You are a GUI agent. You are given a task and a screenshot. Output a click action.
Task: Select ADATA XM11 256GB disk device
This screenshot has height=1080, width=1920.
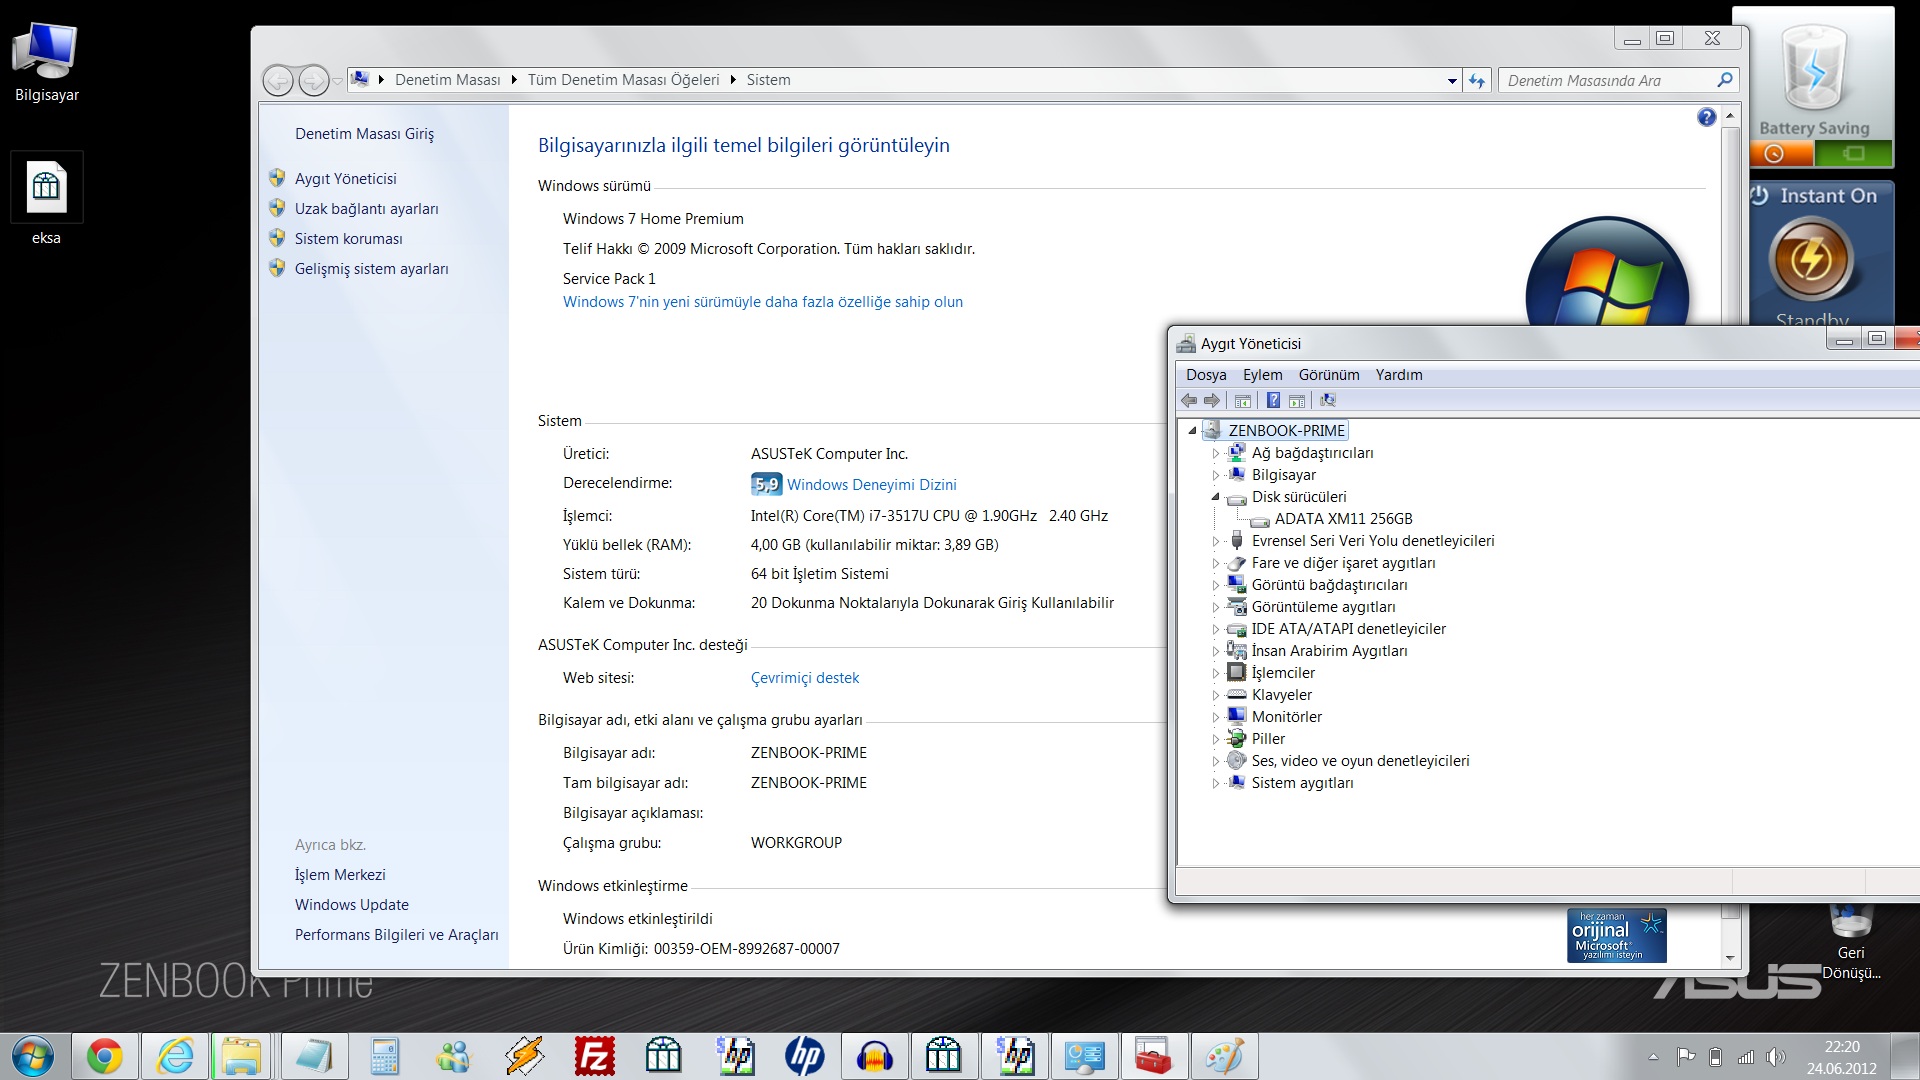pos(1343,519)
